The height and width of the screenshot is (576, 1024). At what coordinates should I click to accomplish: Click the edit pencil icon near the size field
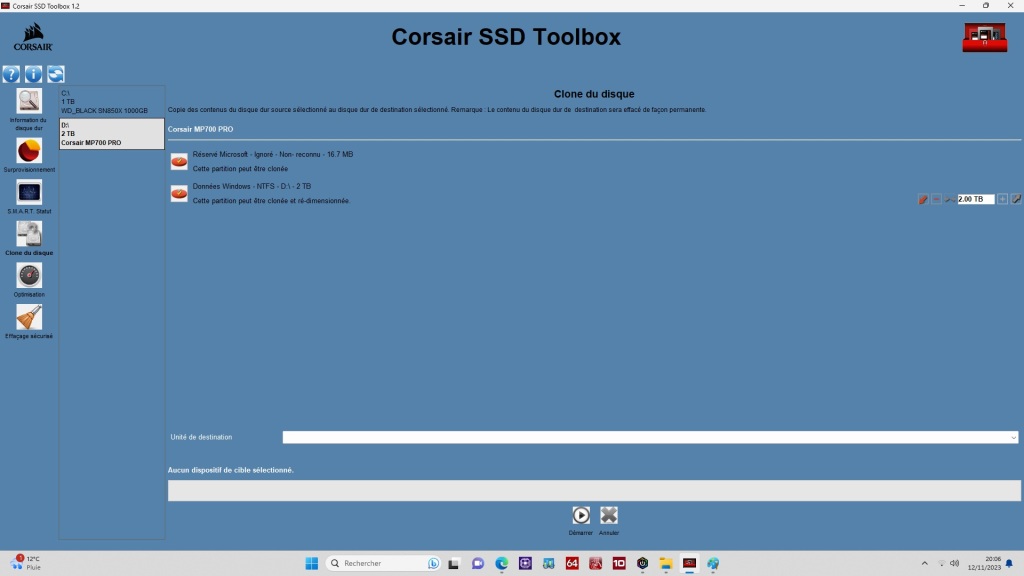coord(1016,199)
